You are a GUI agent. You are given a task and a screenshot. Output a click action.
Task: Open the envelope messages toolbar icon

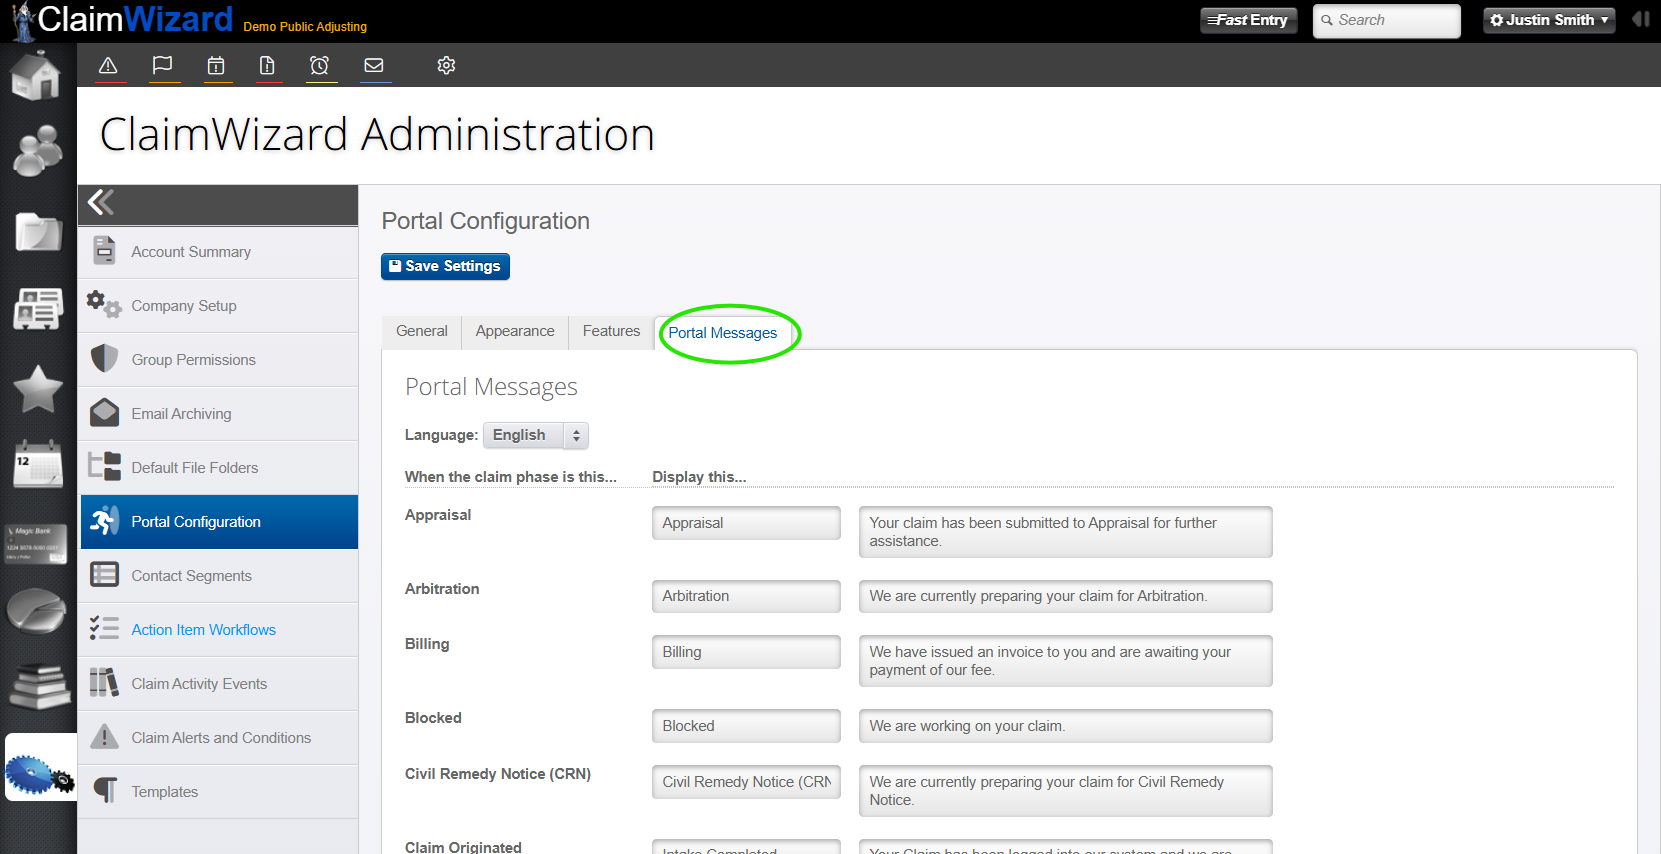click(374, 66)
